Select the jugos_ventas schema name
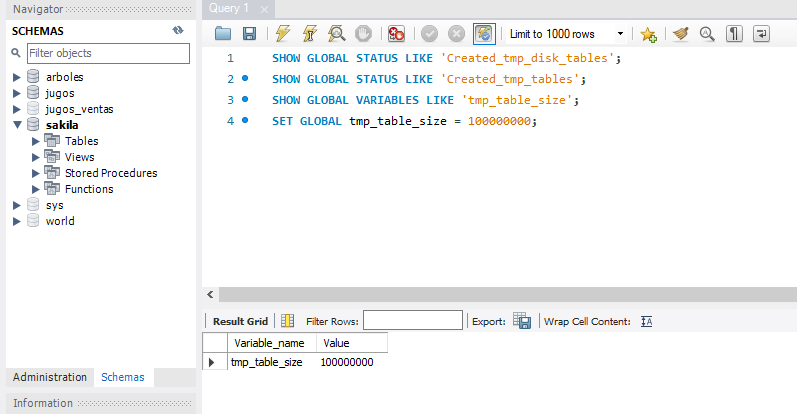Viewport: 797px width, 414px height. (x=79, y=109)
